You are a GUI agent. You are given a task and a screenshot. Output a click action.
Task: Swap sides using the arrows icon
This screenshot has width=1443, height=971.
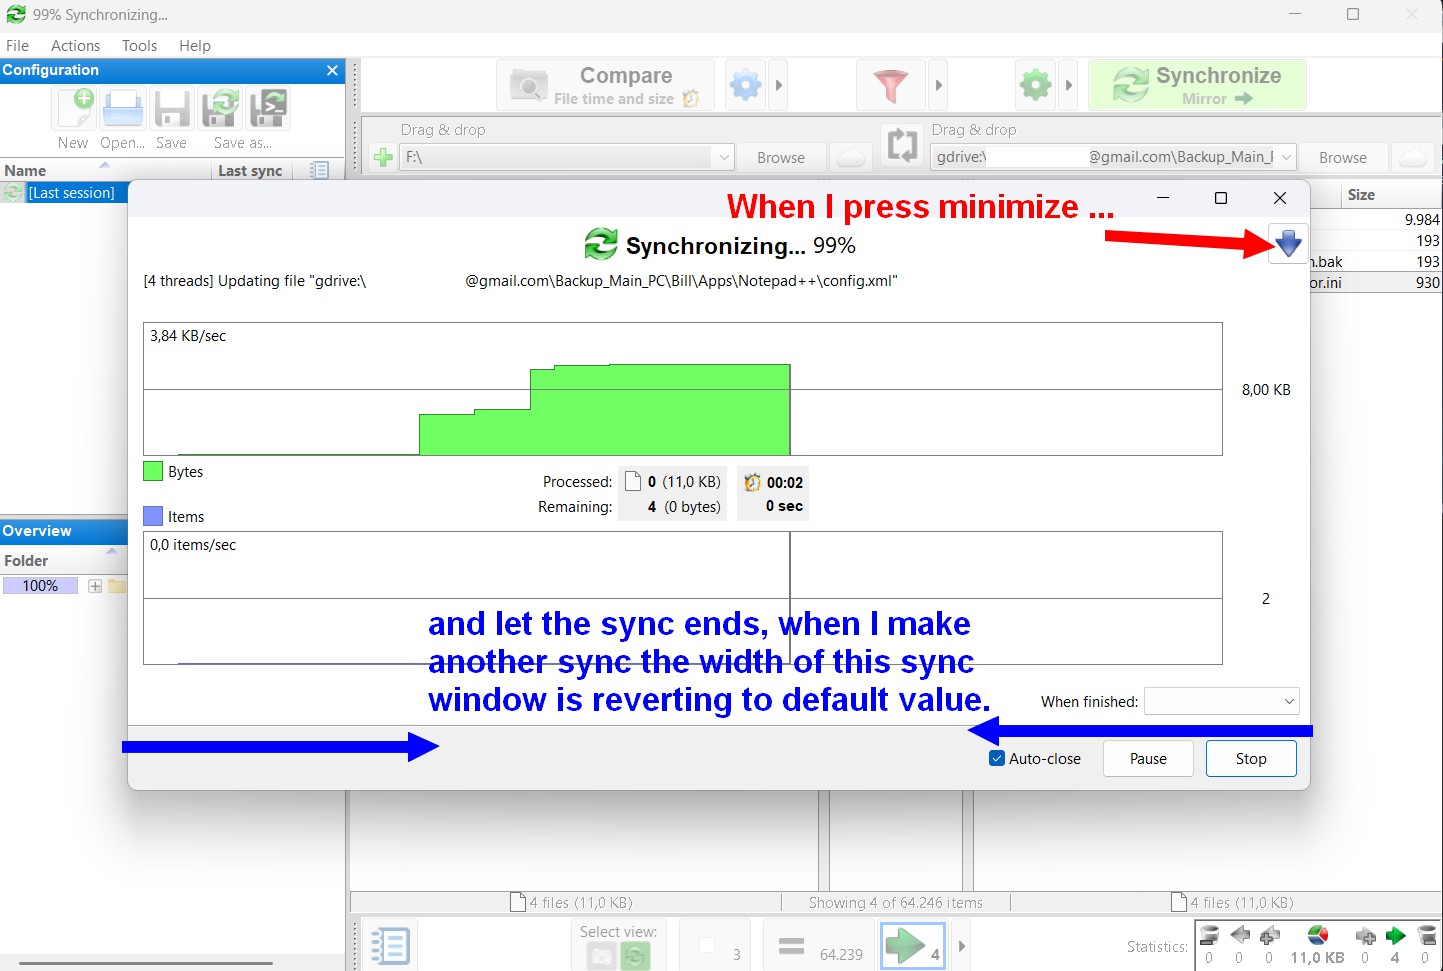pos(902,146)
